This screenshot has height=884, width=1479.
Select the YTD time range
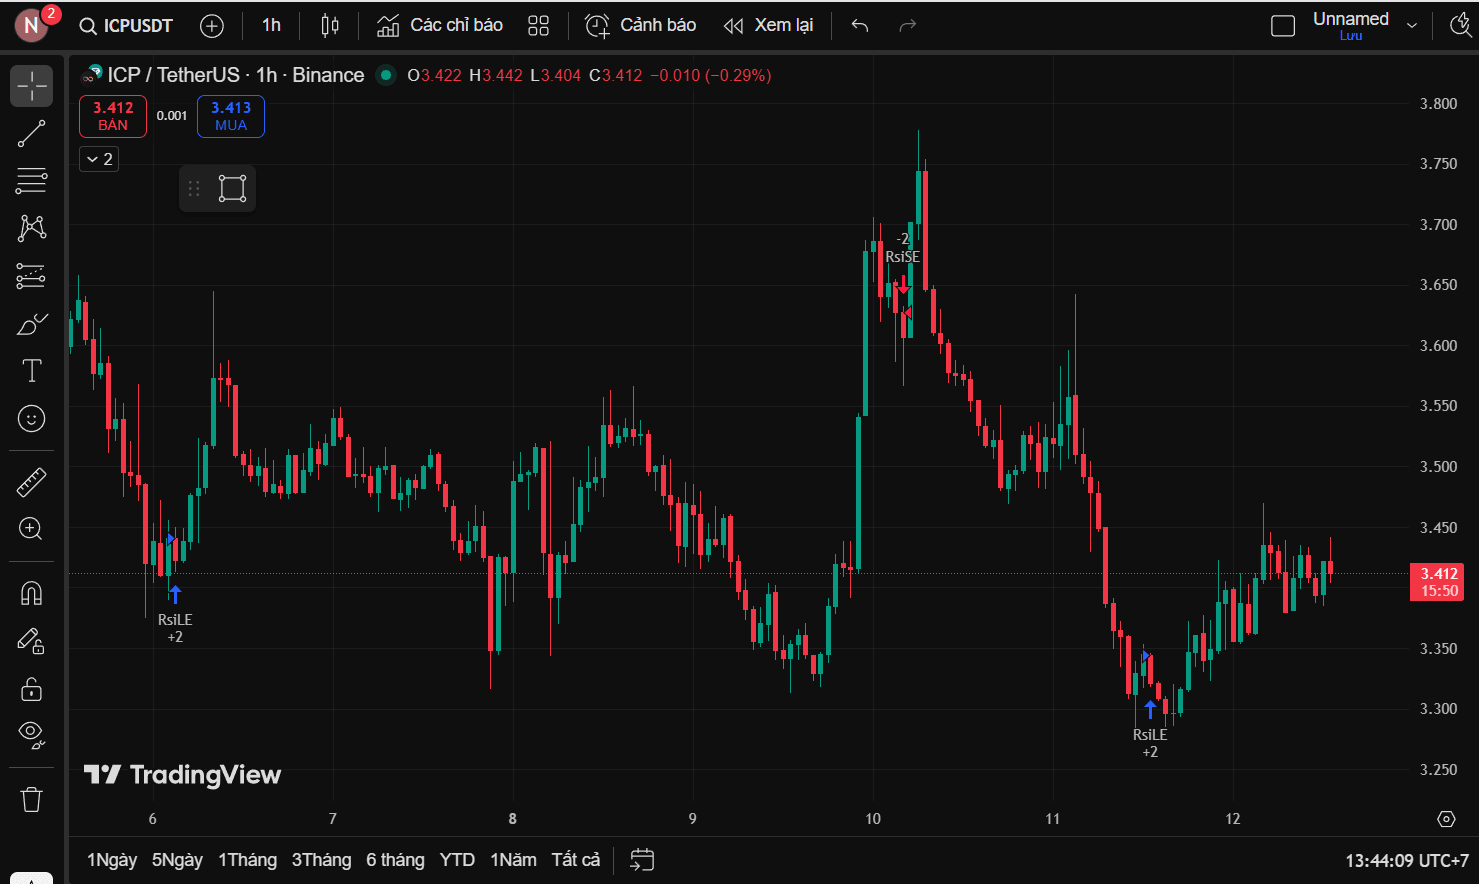(457, 860)
